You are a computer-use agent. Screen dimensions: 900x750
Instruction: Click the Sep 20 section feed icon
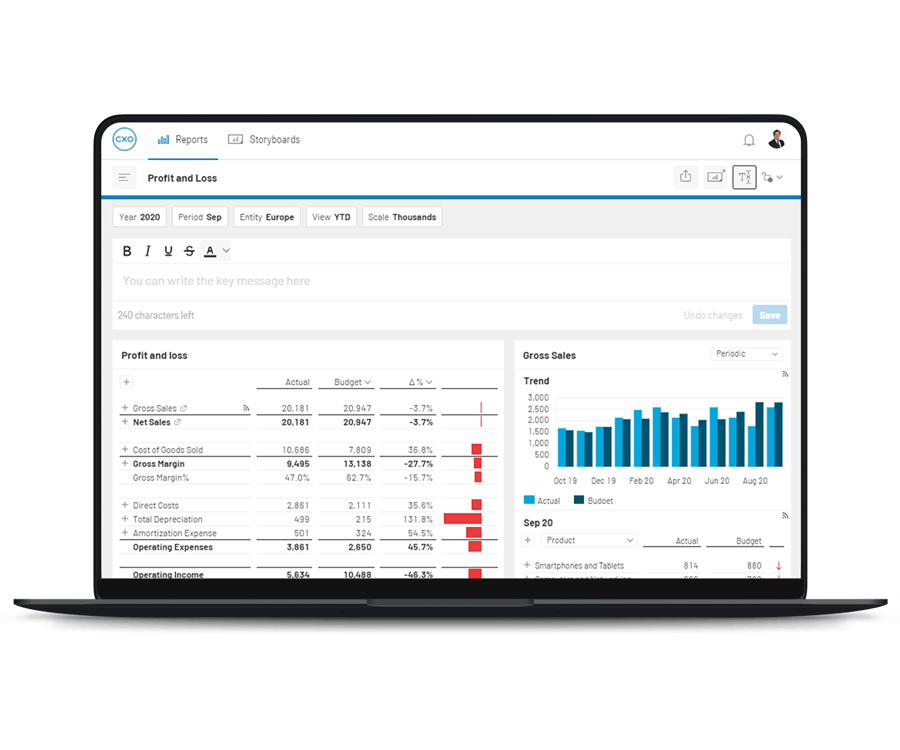(784, 516)
